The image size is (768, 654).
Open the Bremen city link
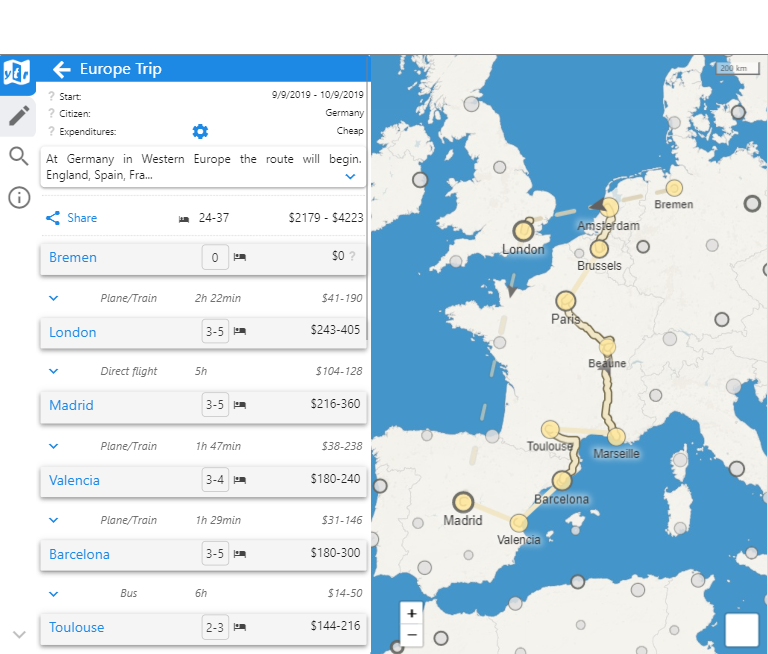click(72, 257)
